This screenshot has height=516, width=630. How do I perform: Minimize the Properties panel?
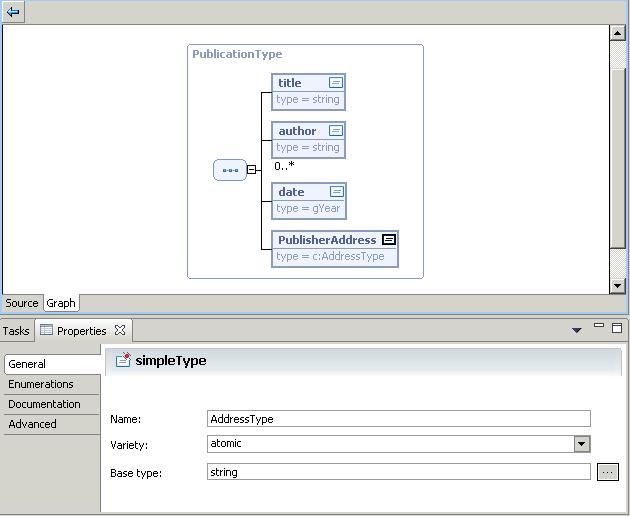(x=599, y=326)
